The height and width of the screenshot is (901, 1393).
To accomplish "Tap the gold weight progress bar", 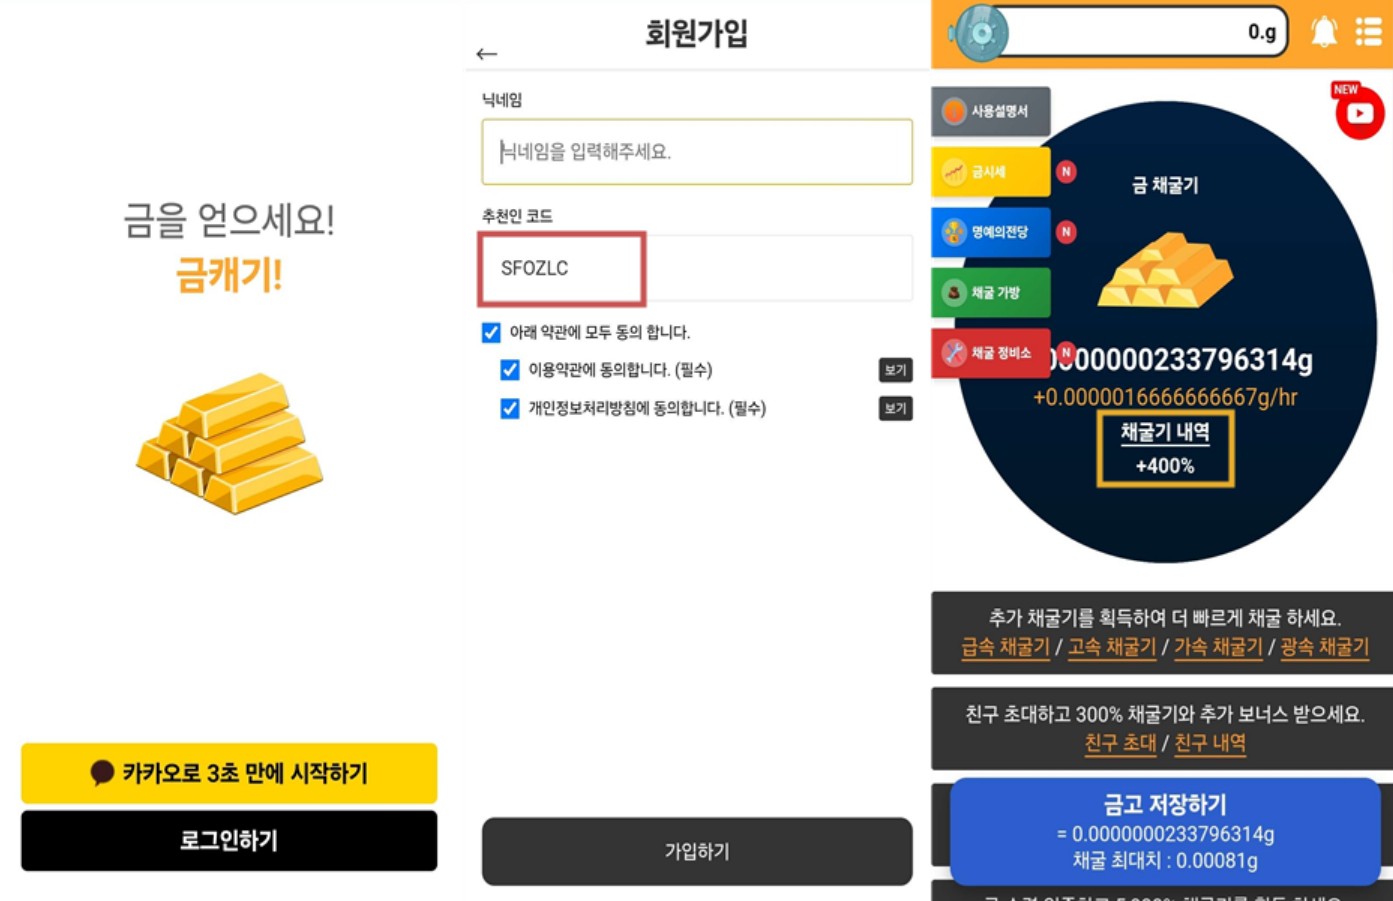I will tap(1145, 32).
